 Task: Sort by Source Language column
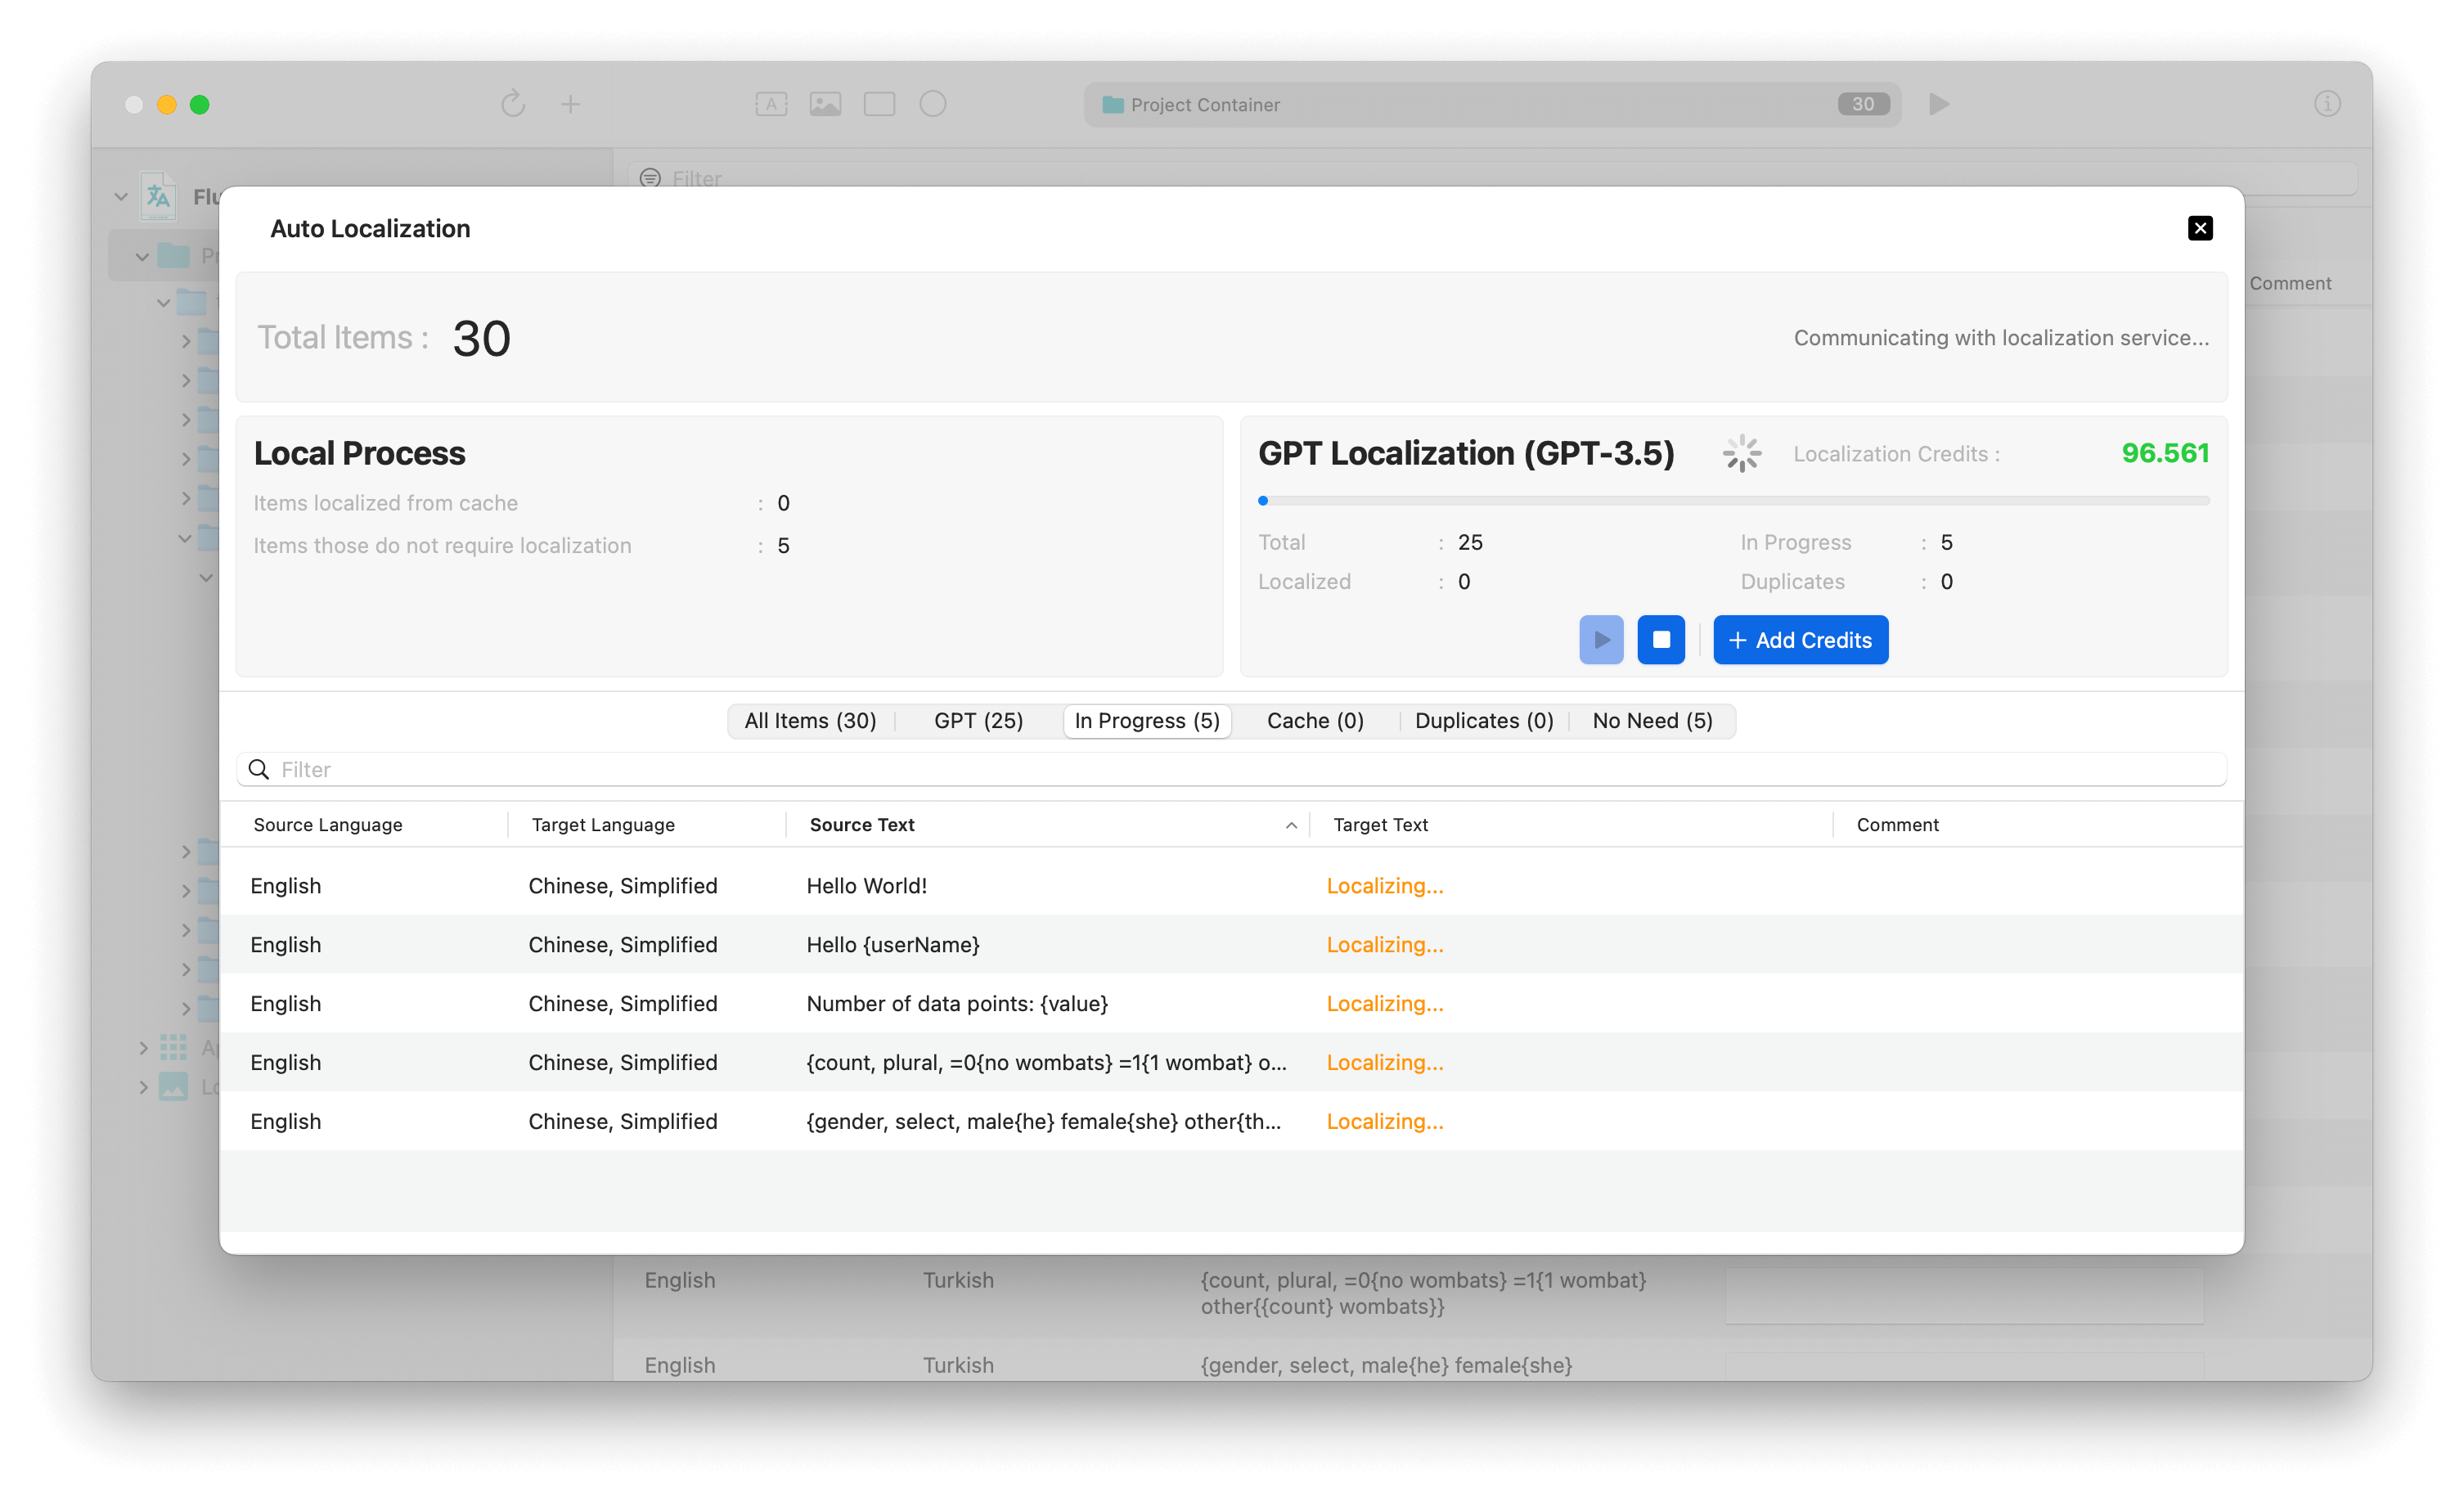[x=328, y=825]
